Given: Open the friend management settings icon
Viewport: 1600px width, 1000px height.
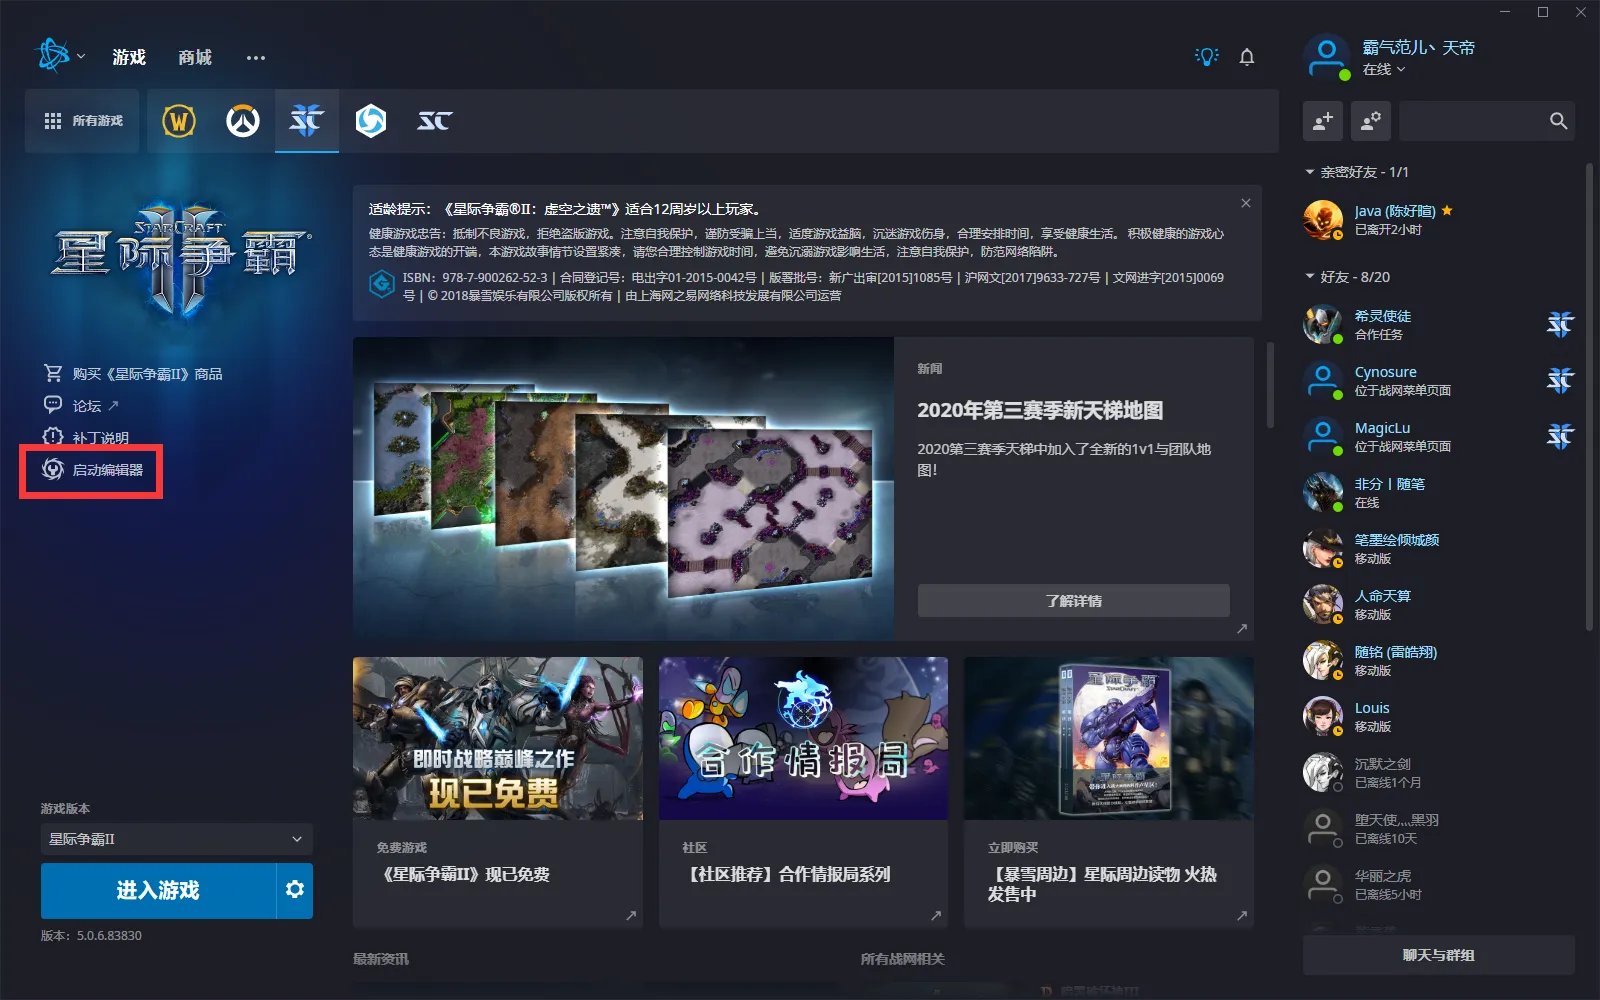Looking at the screenshot, I should pos(1371,121).
